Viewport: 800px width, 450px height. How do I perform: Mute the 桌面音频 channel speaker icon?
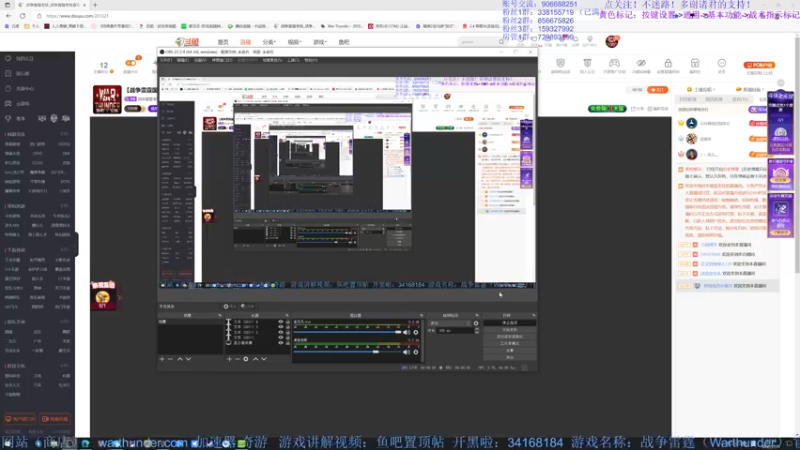click(407, 352)
